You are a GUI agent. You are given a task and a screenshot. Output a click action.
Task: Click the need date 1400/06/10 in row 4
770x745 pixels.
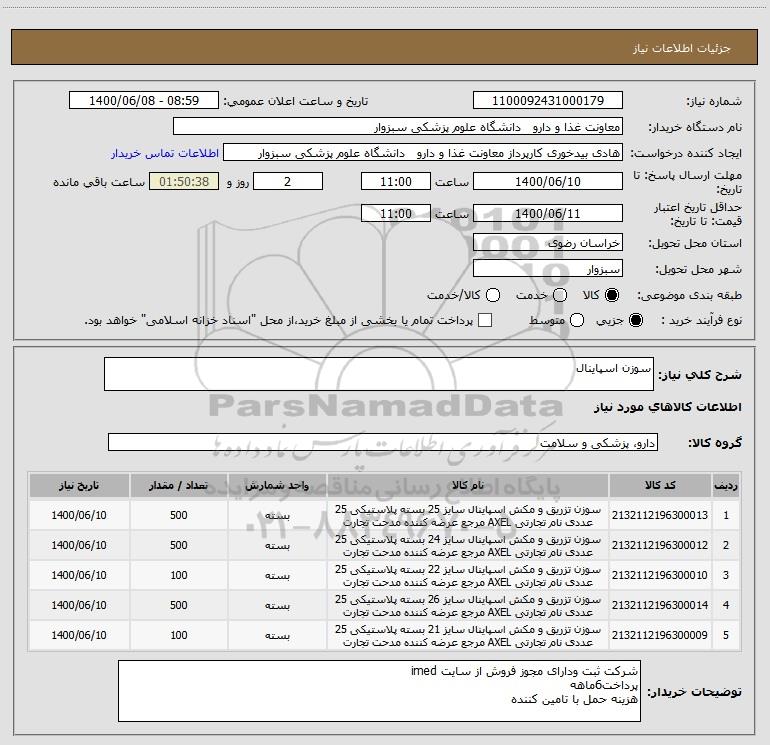tap(79, 605)
